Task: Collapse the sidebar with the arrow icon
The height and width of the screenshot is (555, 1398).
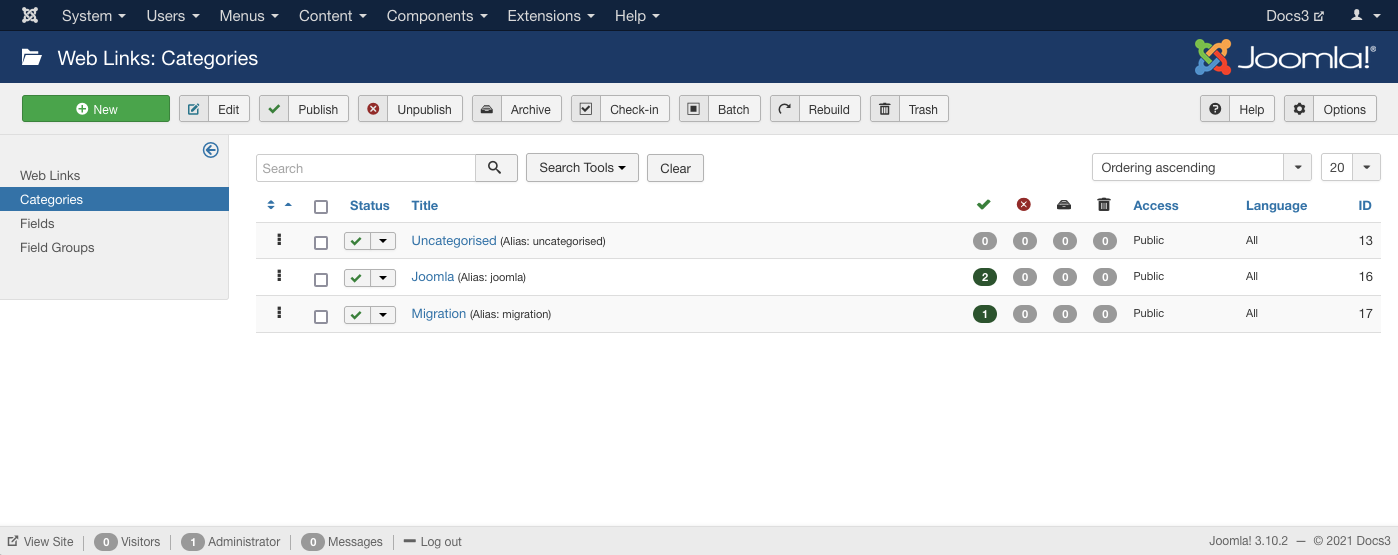Action: coord(210,150)
